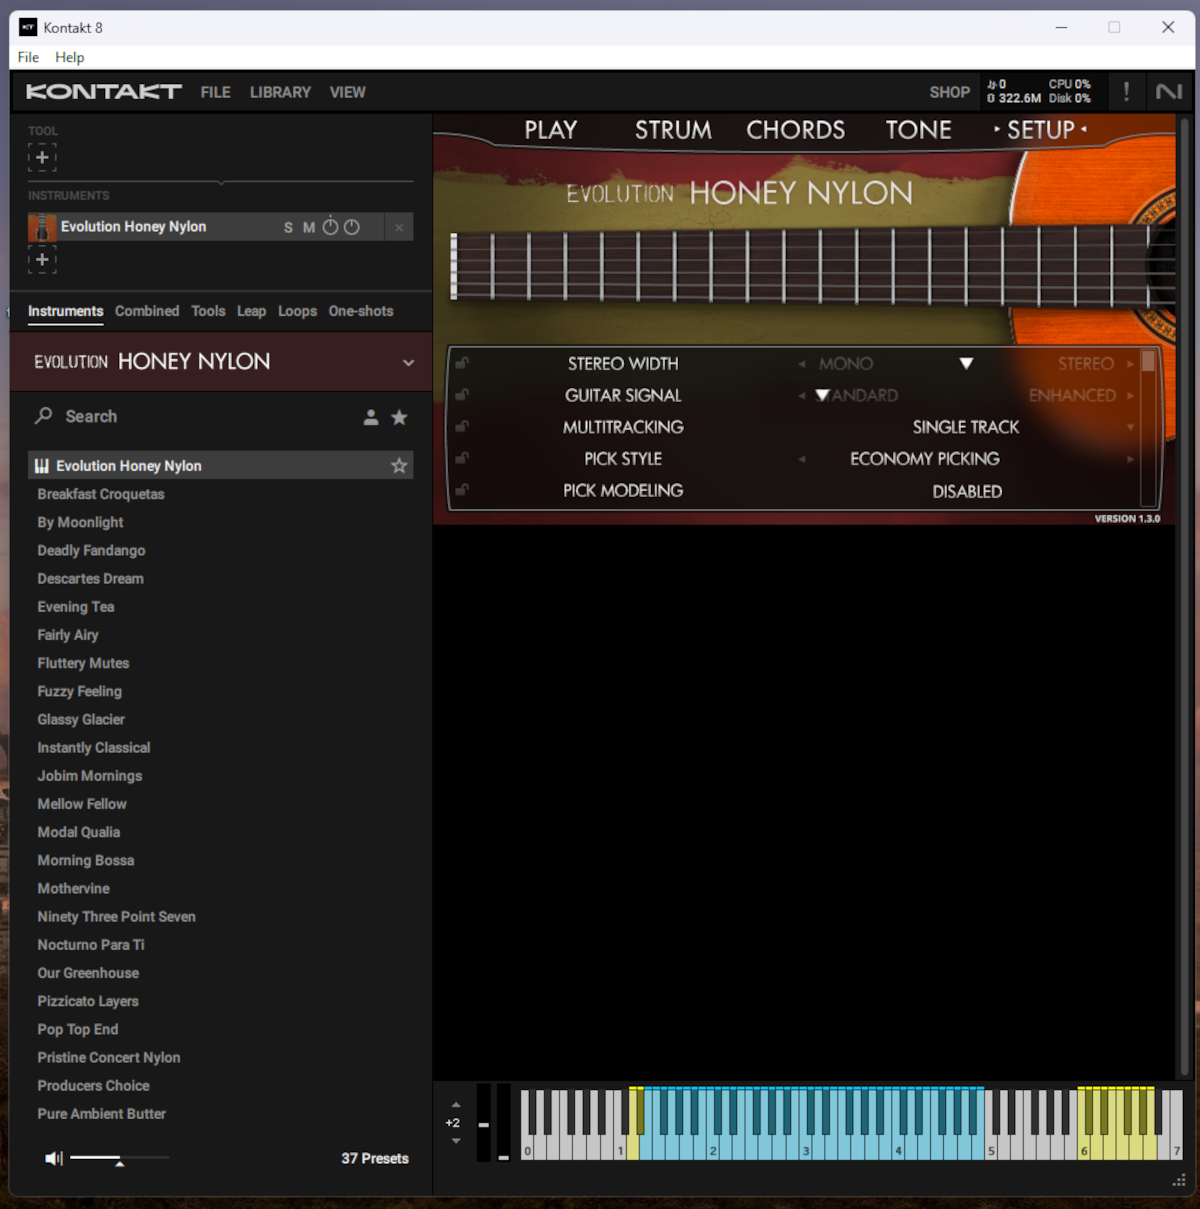
Task: Toggle the MULTITRACKING lock icon
Action: pyautogui.click(x=462, y=427)
